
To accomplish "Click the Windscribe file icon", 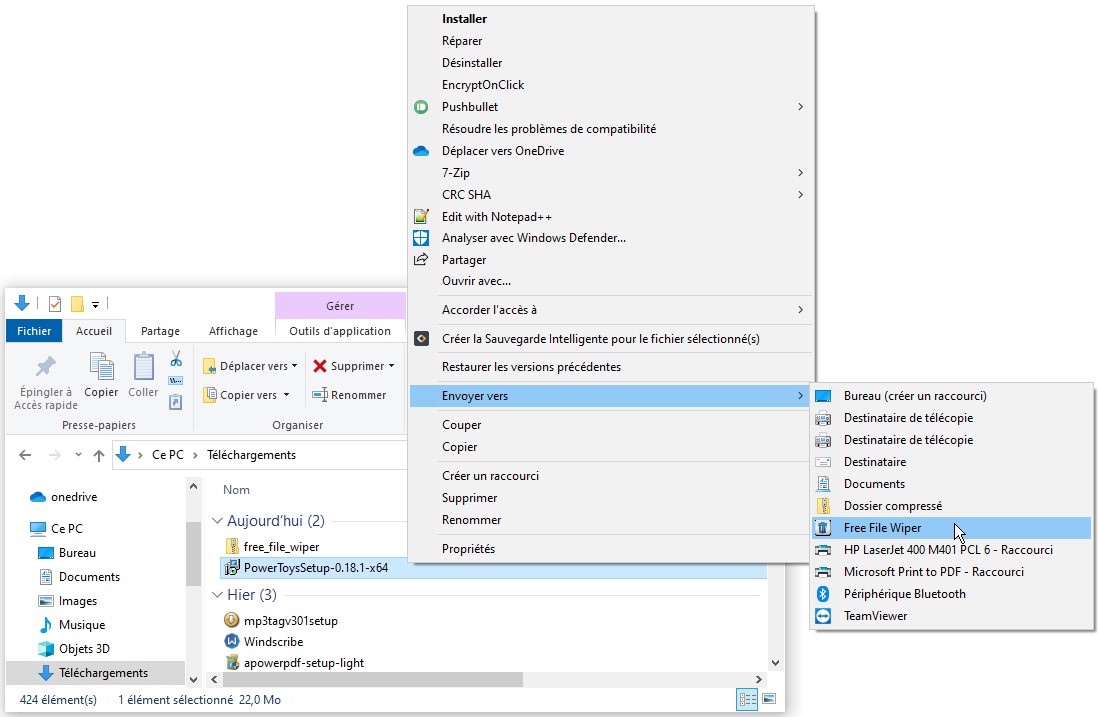I will 233,642.
